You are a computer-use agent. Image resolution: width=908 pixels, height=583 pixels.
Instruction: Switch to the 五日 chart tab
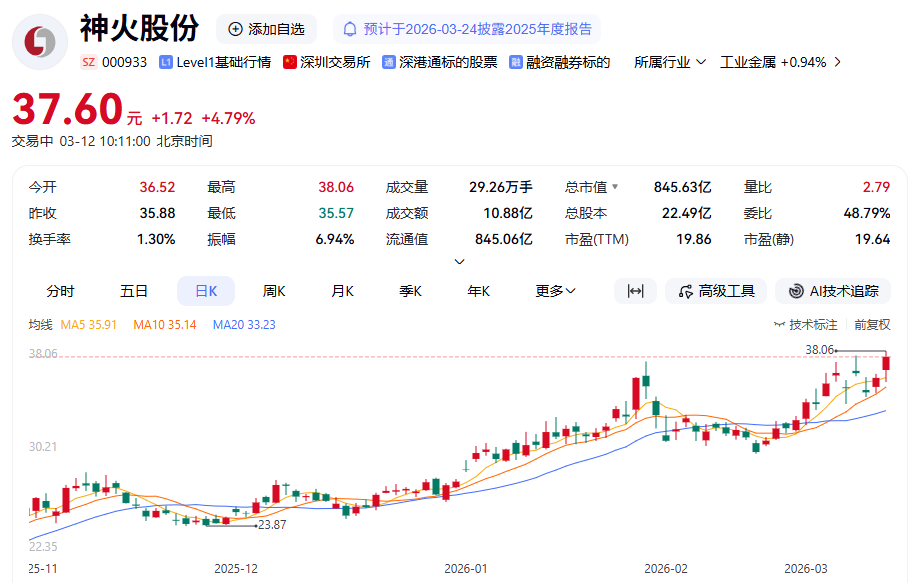coord(134,291)
